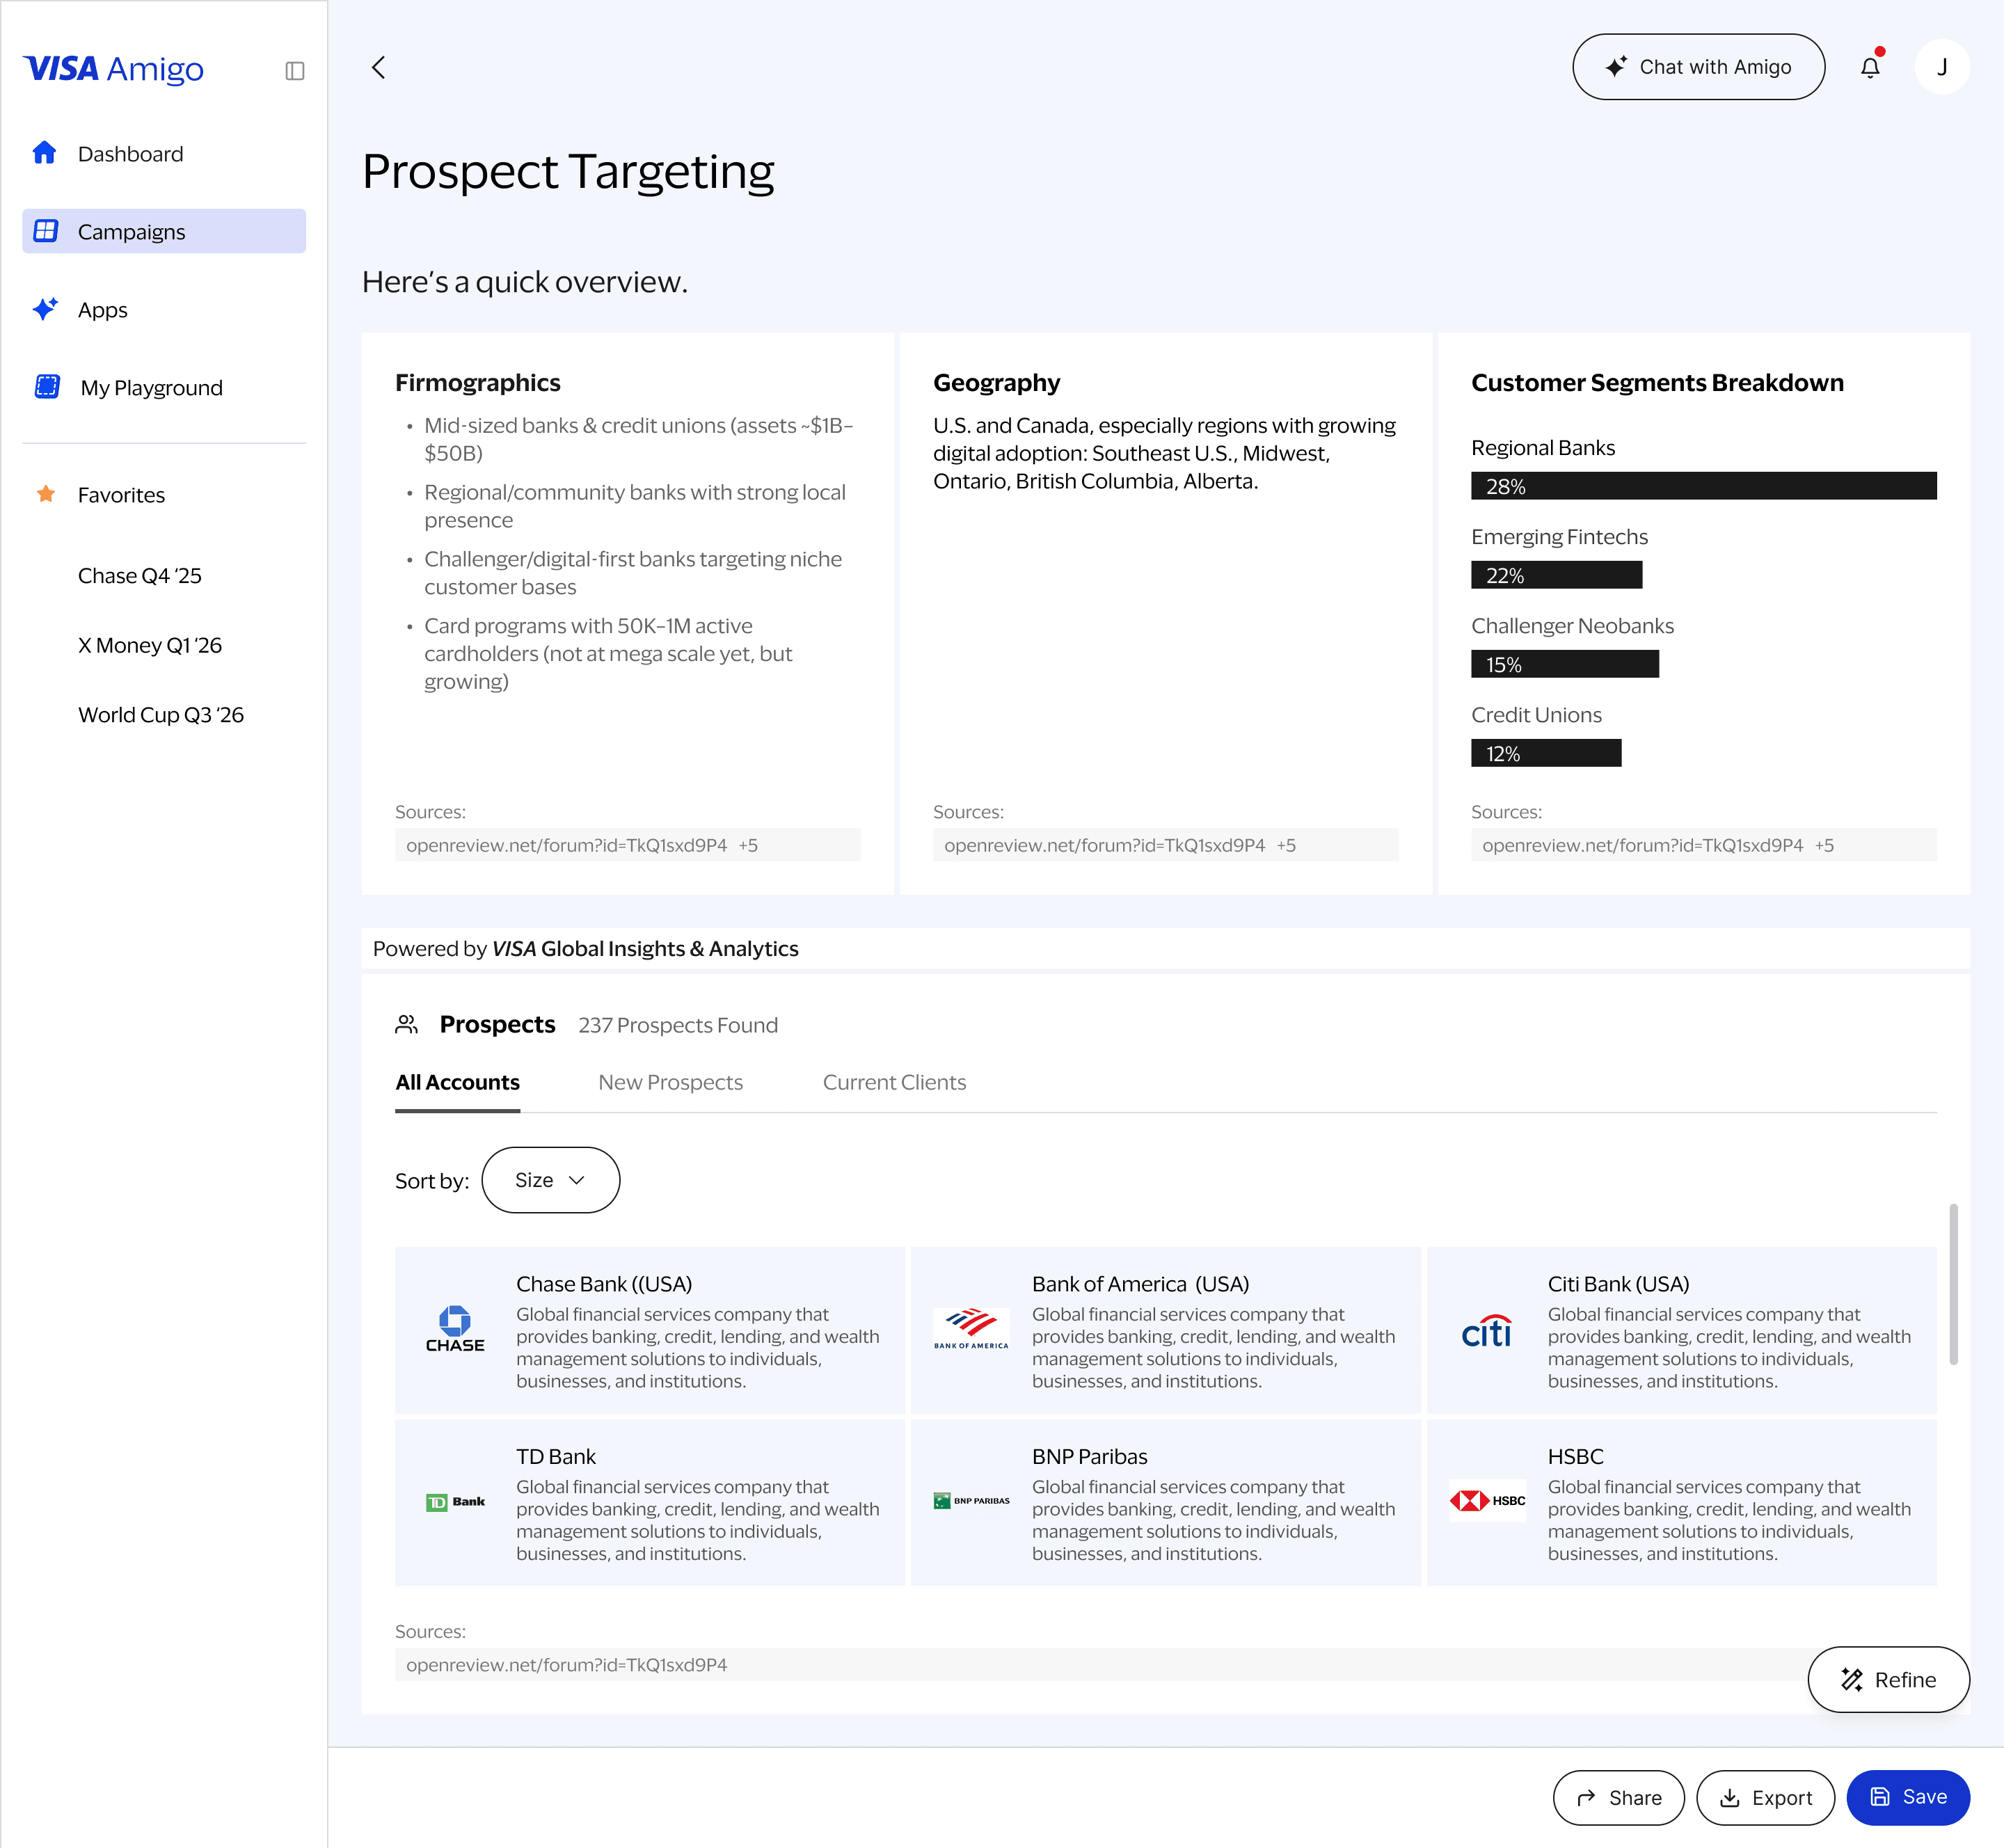Expand the +5 sources under Geography

click(1286, 845)
